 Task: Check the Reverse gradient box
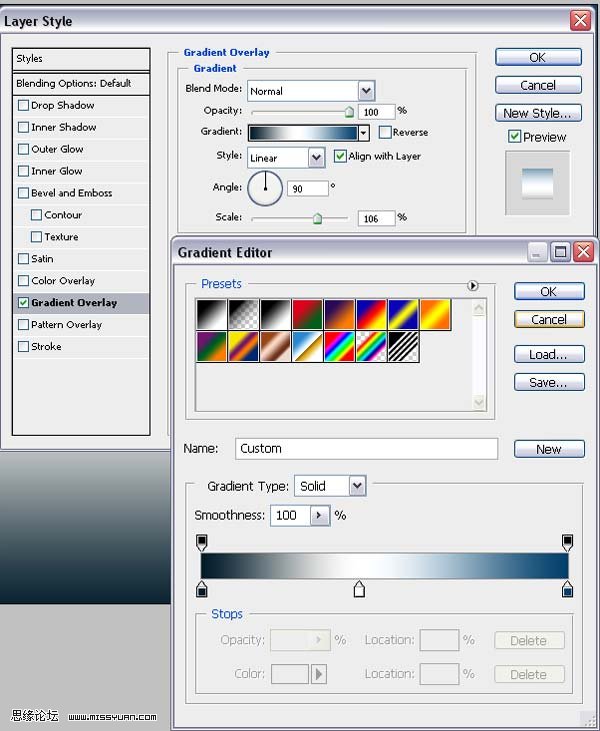[385, 132]
